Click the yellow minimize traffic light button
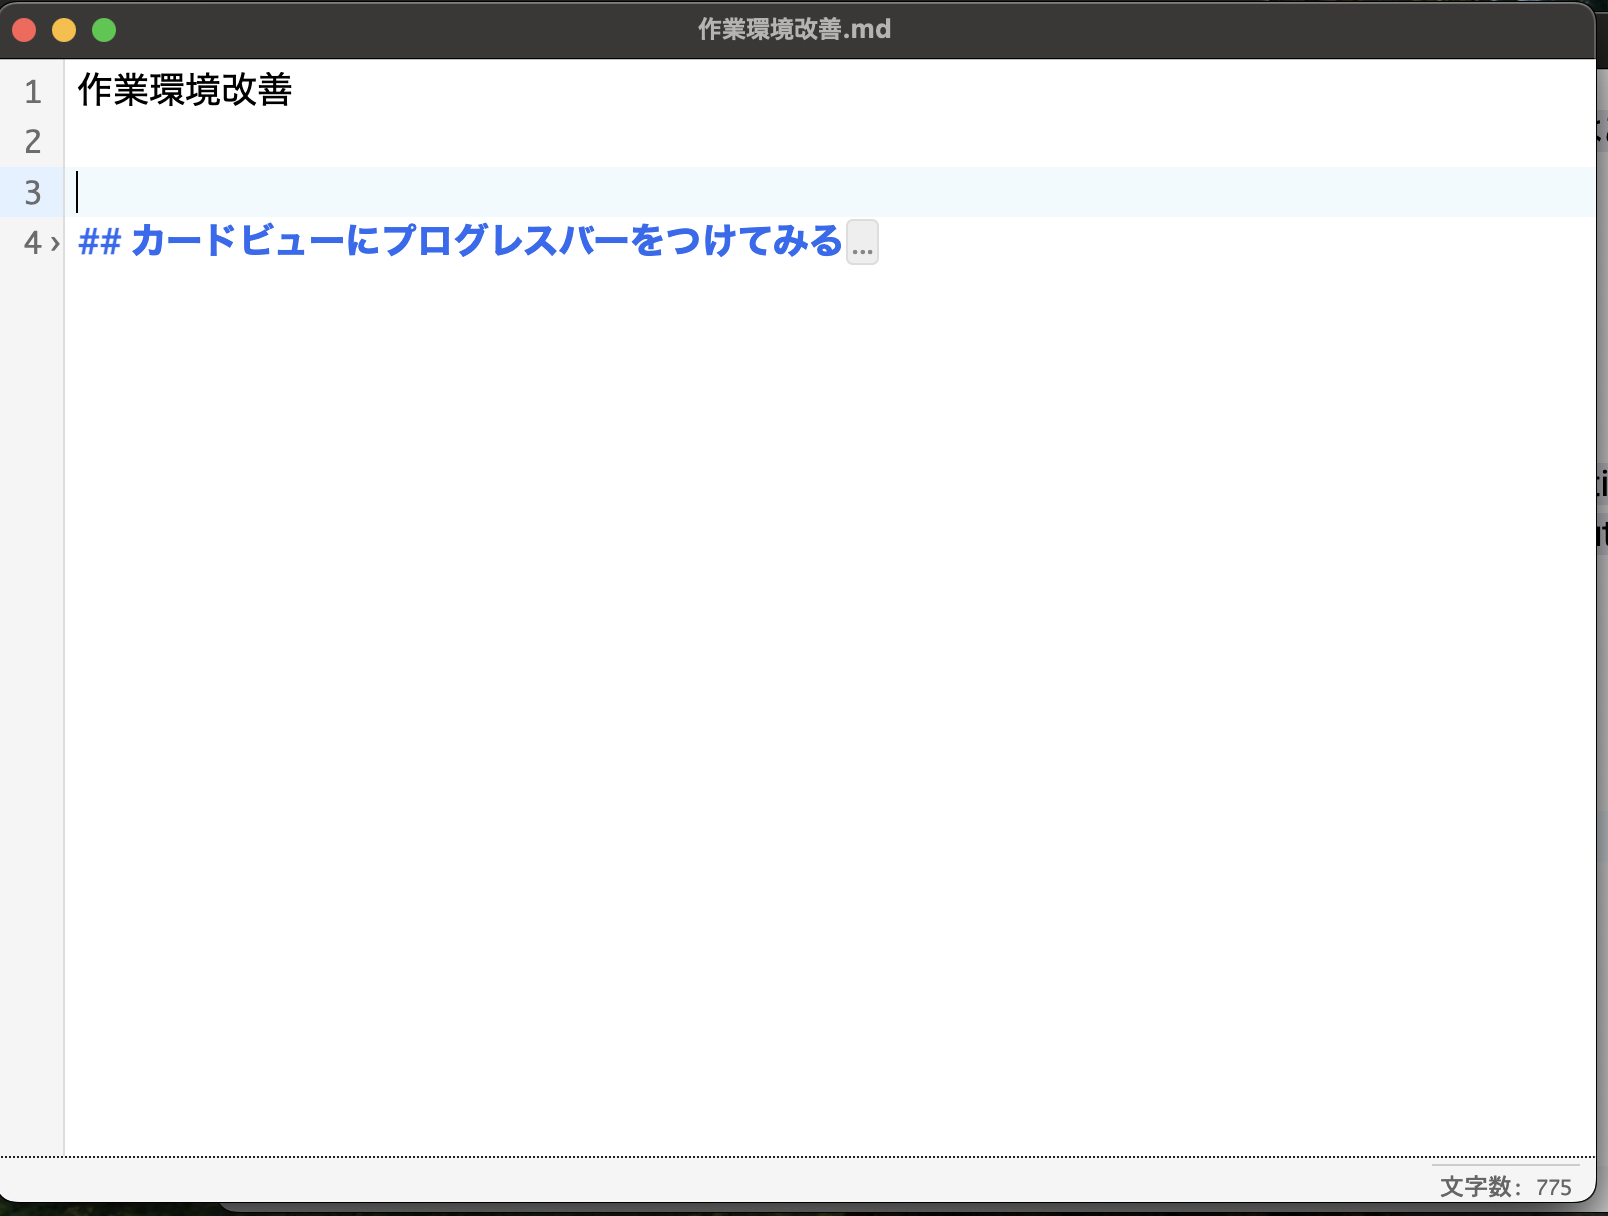The image size is (1608, 1216). 62,30
